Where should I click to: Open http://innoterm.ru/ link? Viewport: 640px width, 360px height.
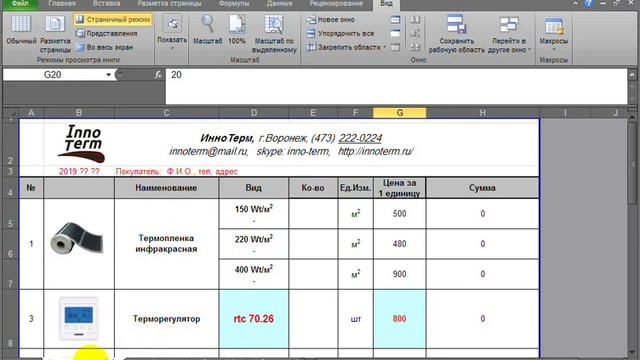point(376,151)
